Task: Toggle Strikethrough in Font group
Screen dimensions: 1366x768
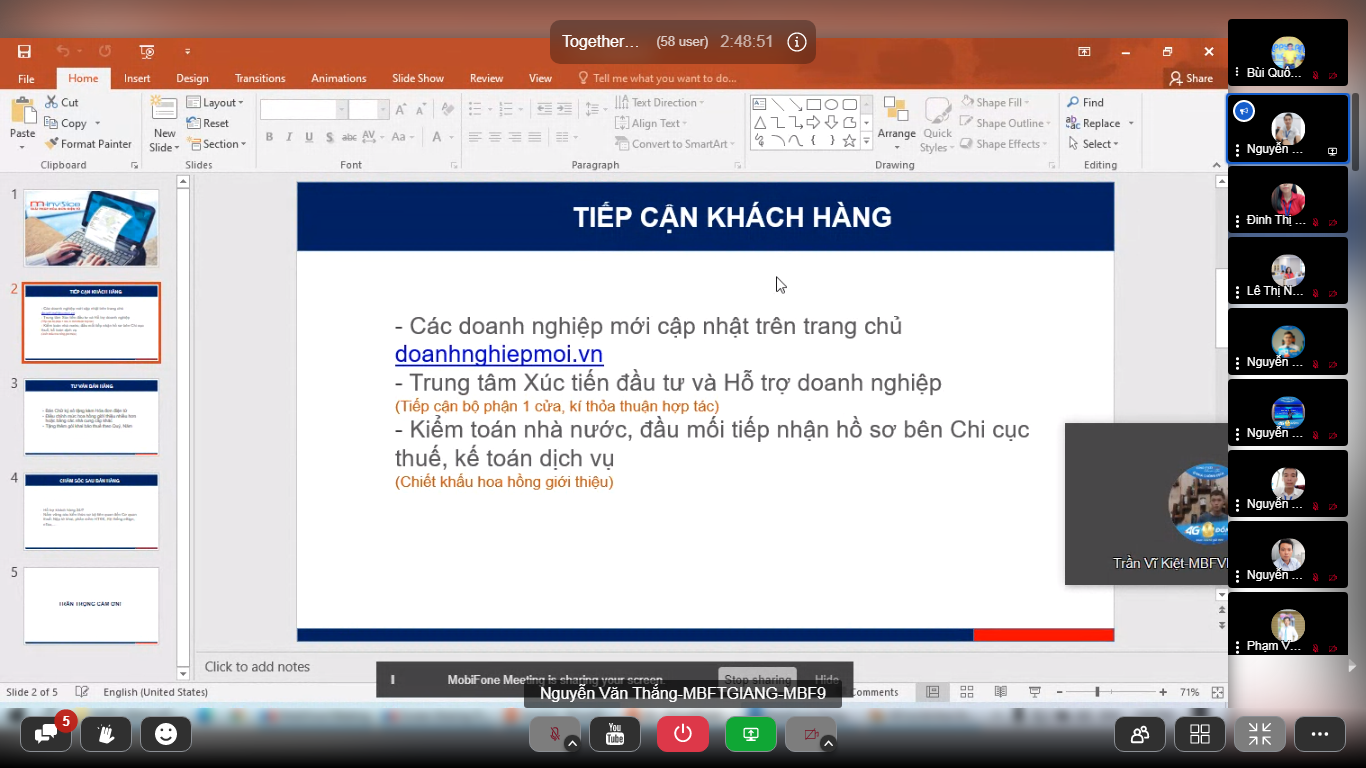Action: point(349,137)
